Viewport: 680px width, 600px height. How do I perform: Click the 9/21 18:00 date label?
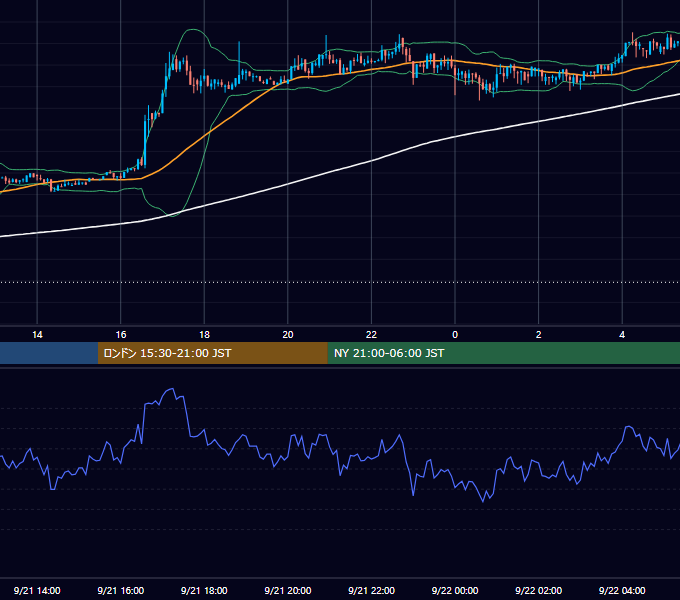204,590
